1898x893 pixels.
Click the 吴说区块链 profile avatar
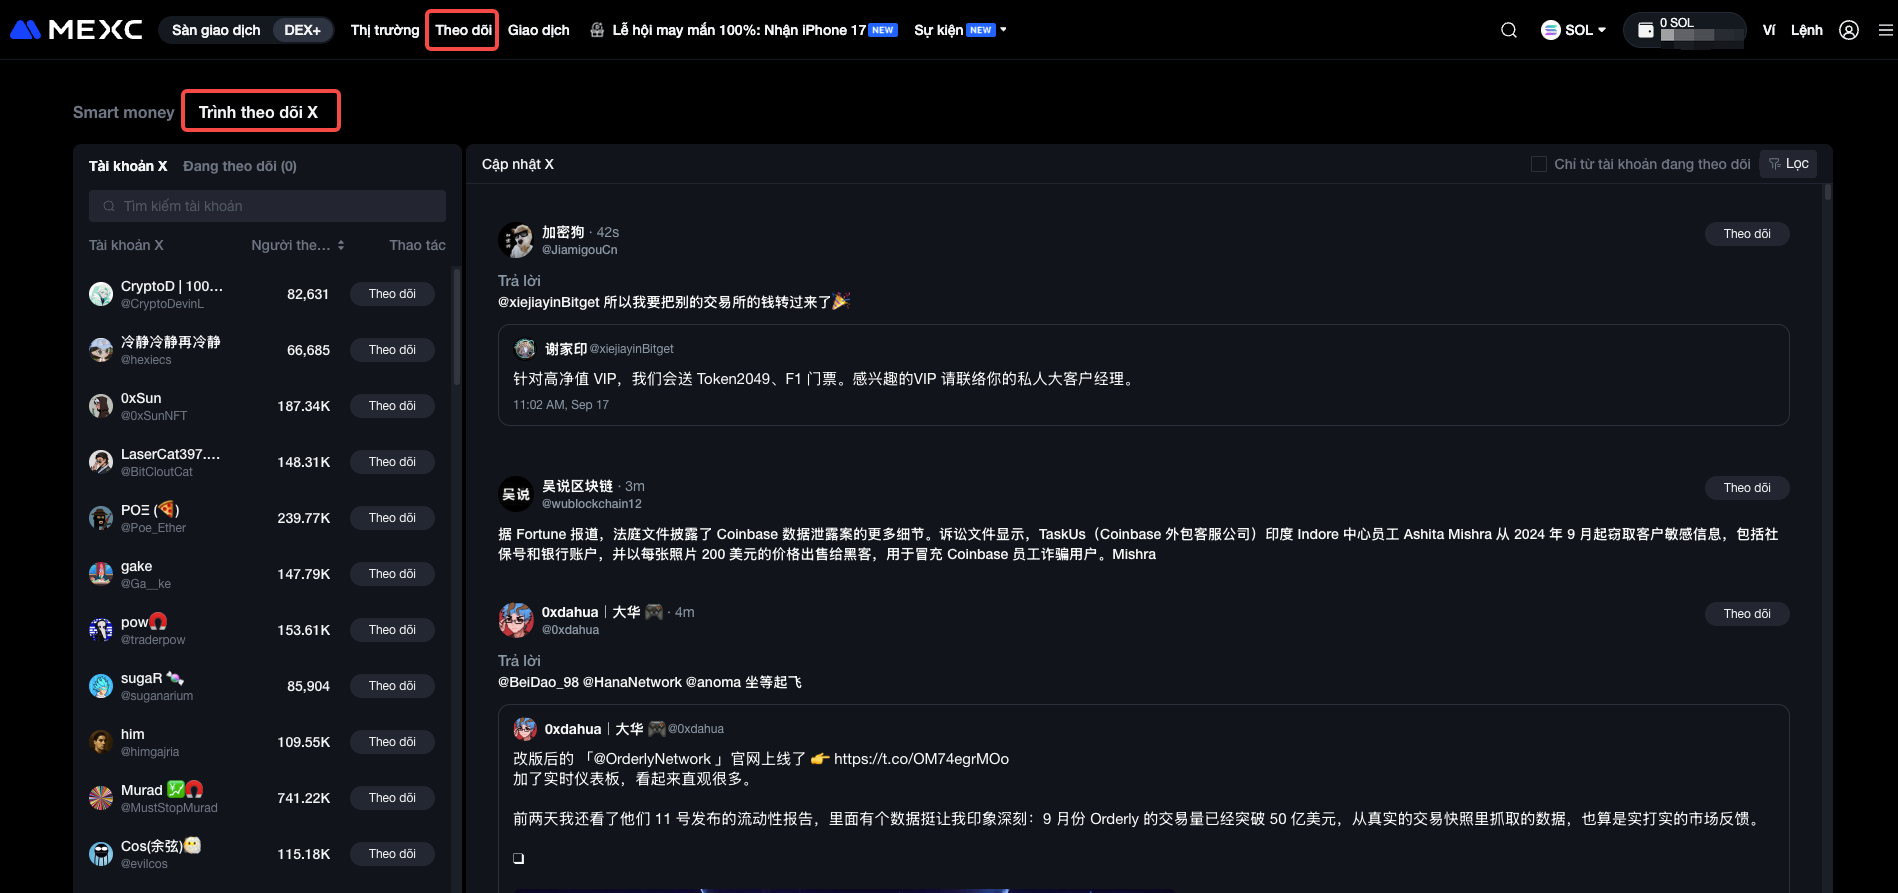pyautogui.click(x=516, y=494)
